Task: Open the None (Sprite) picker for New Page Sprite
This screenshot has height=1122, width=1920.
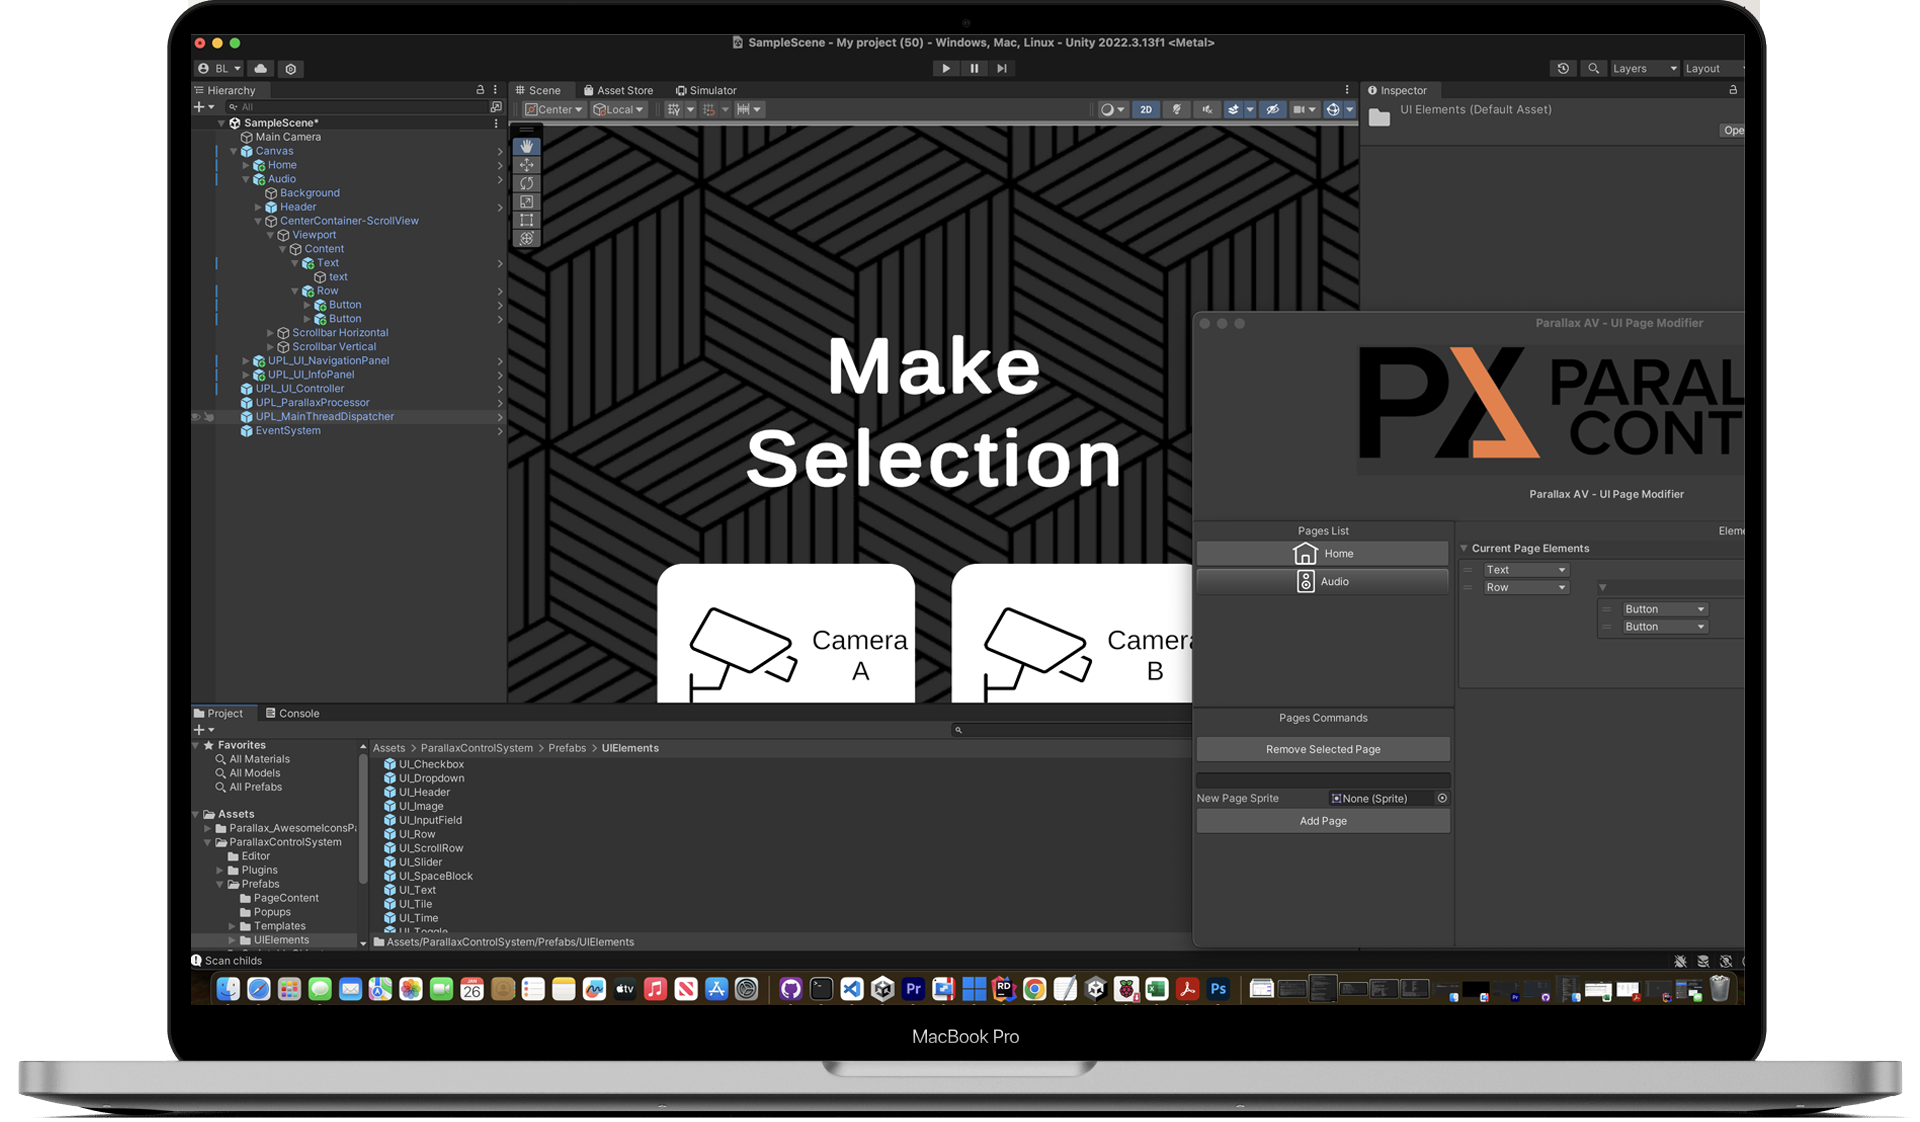Action: 1441,798
